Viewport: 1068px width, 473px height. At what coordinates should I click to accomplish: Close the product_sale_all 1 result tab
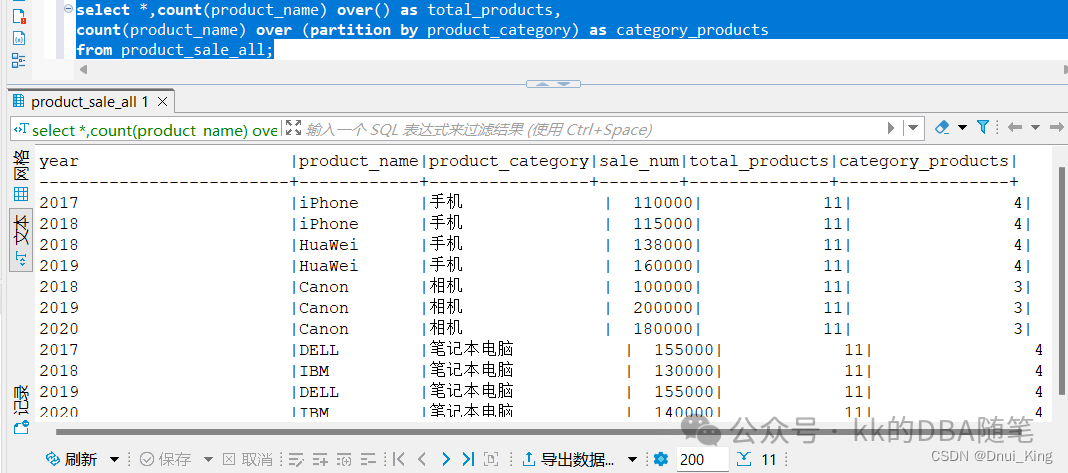(x=163, y=101)
